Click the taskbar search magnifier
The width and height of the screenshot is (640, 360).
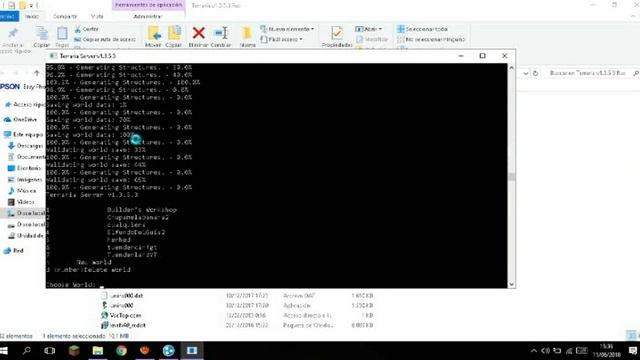(27, 351)
